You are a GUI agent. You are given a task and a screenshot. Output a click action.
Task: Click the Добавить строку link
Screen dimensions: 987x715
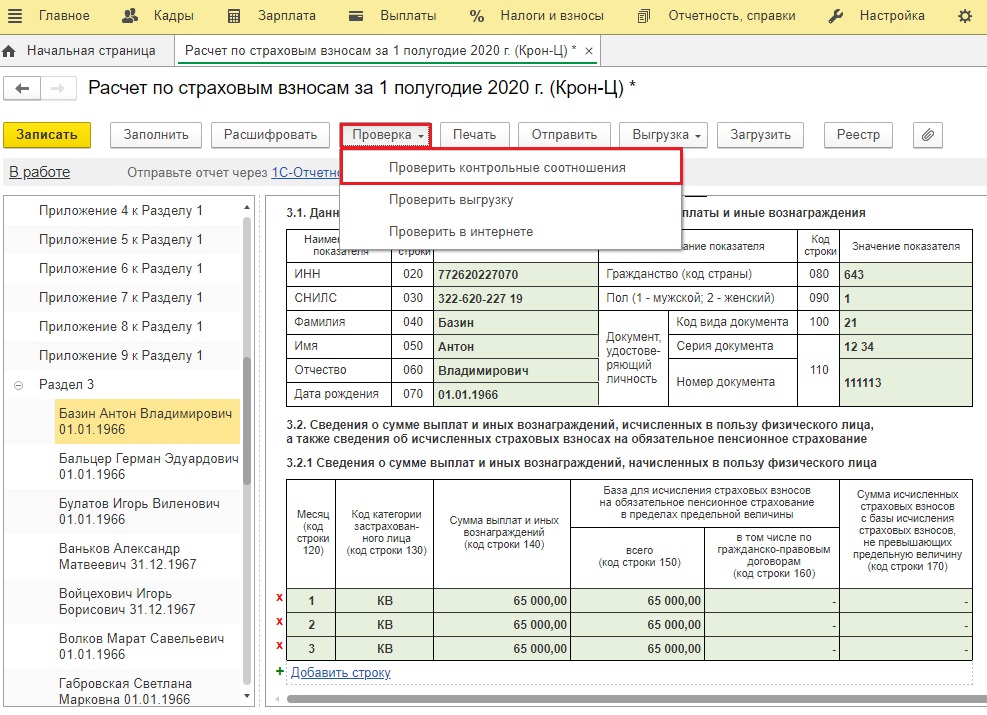[x=341, y=672]
